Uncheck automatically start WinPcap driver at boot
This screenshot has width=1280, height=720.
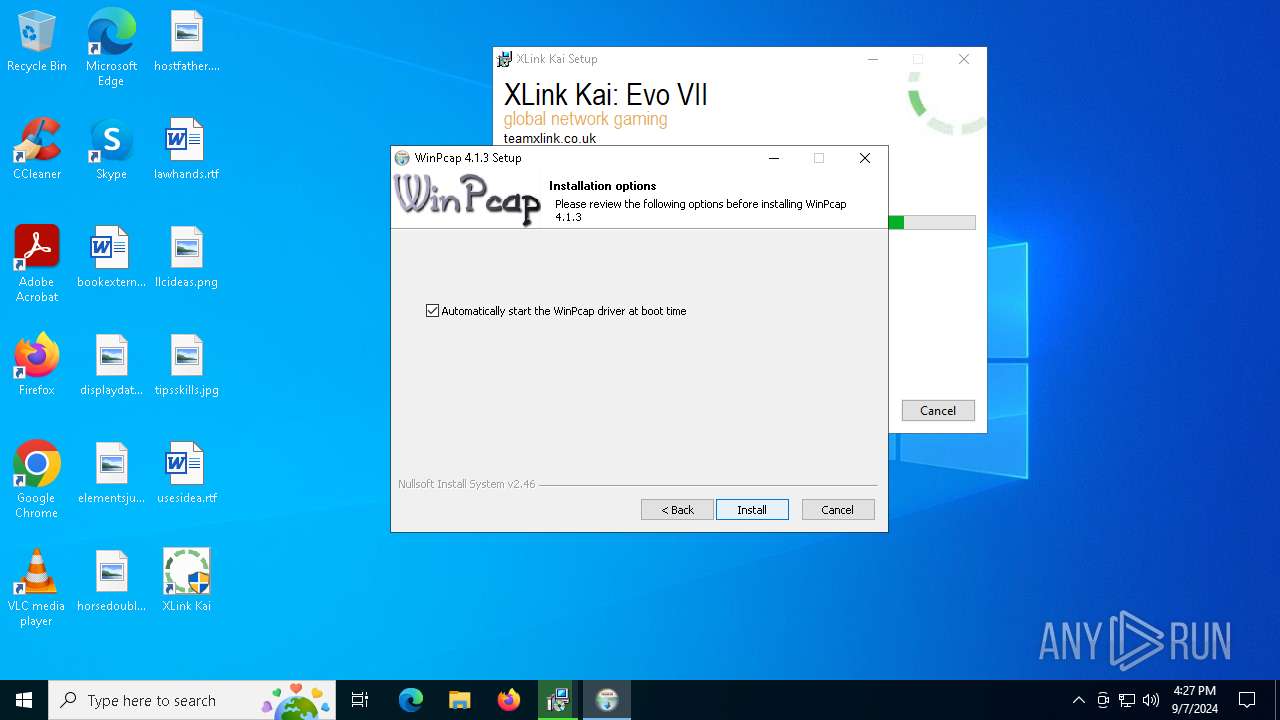click(x=432, y=311)
